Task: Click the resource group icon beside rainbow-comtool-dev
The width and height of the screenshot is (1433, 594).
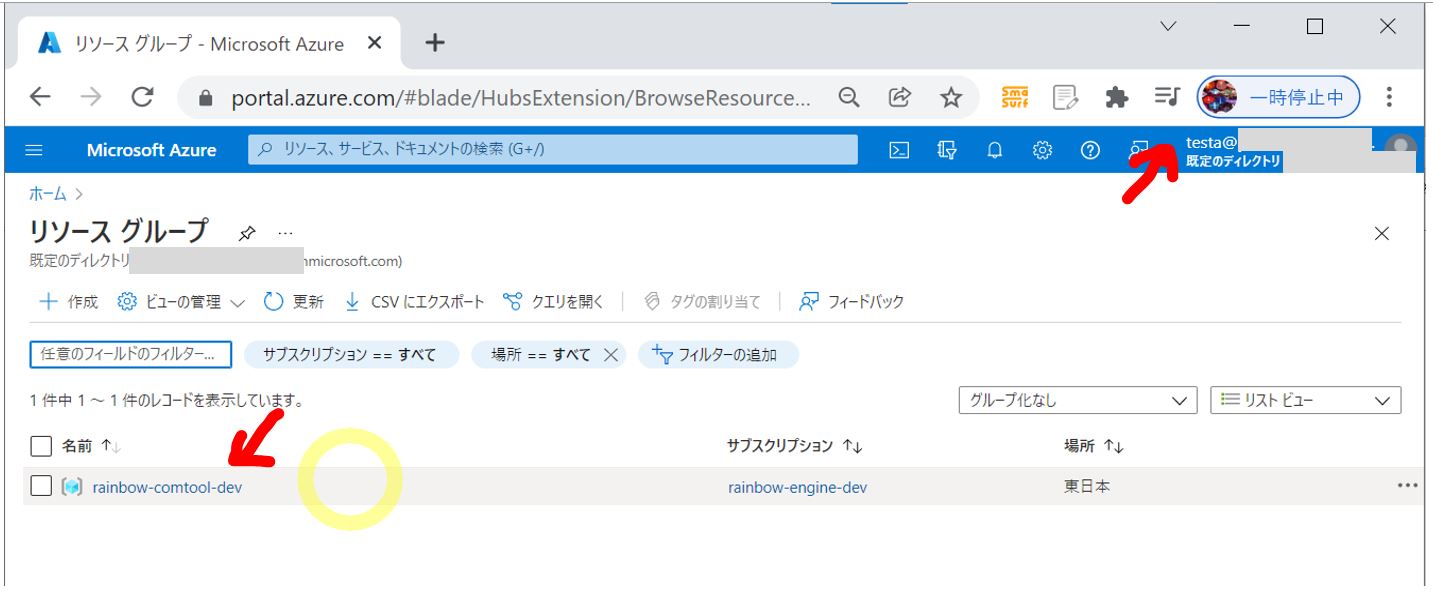Action: pos(71,487)
